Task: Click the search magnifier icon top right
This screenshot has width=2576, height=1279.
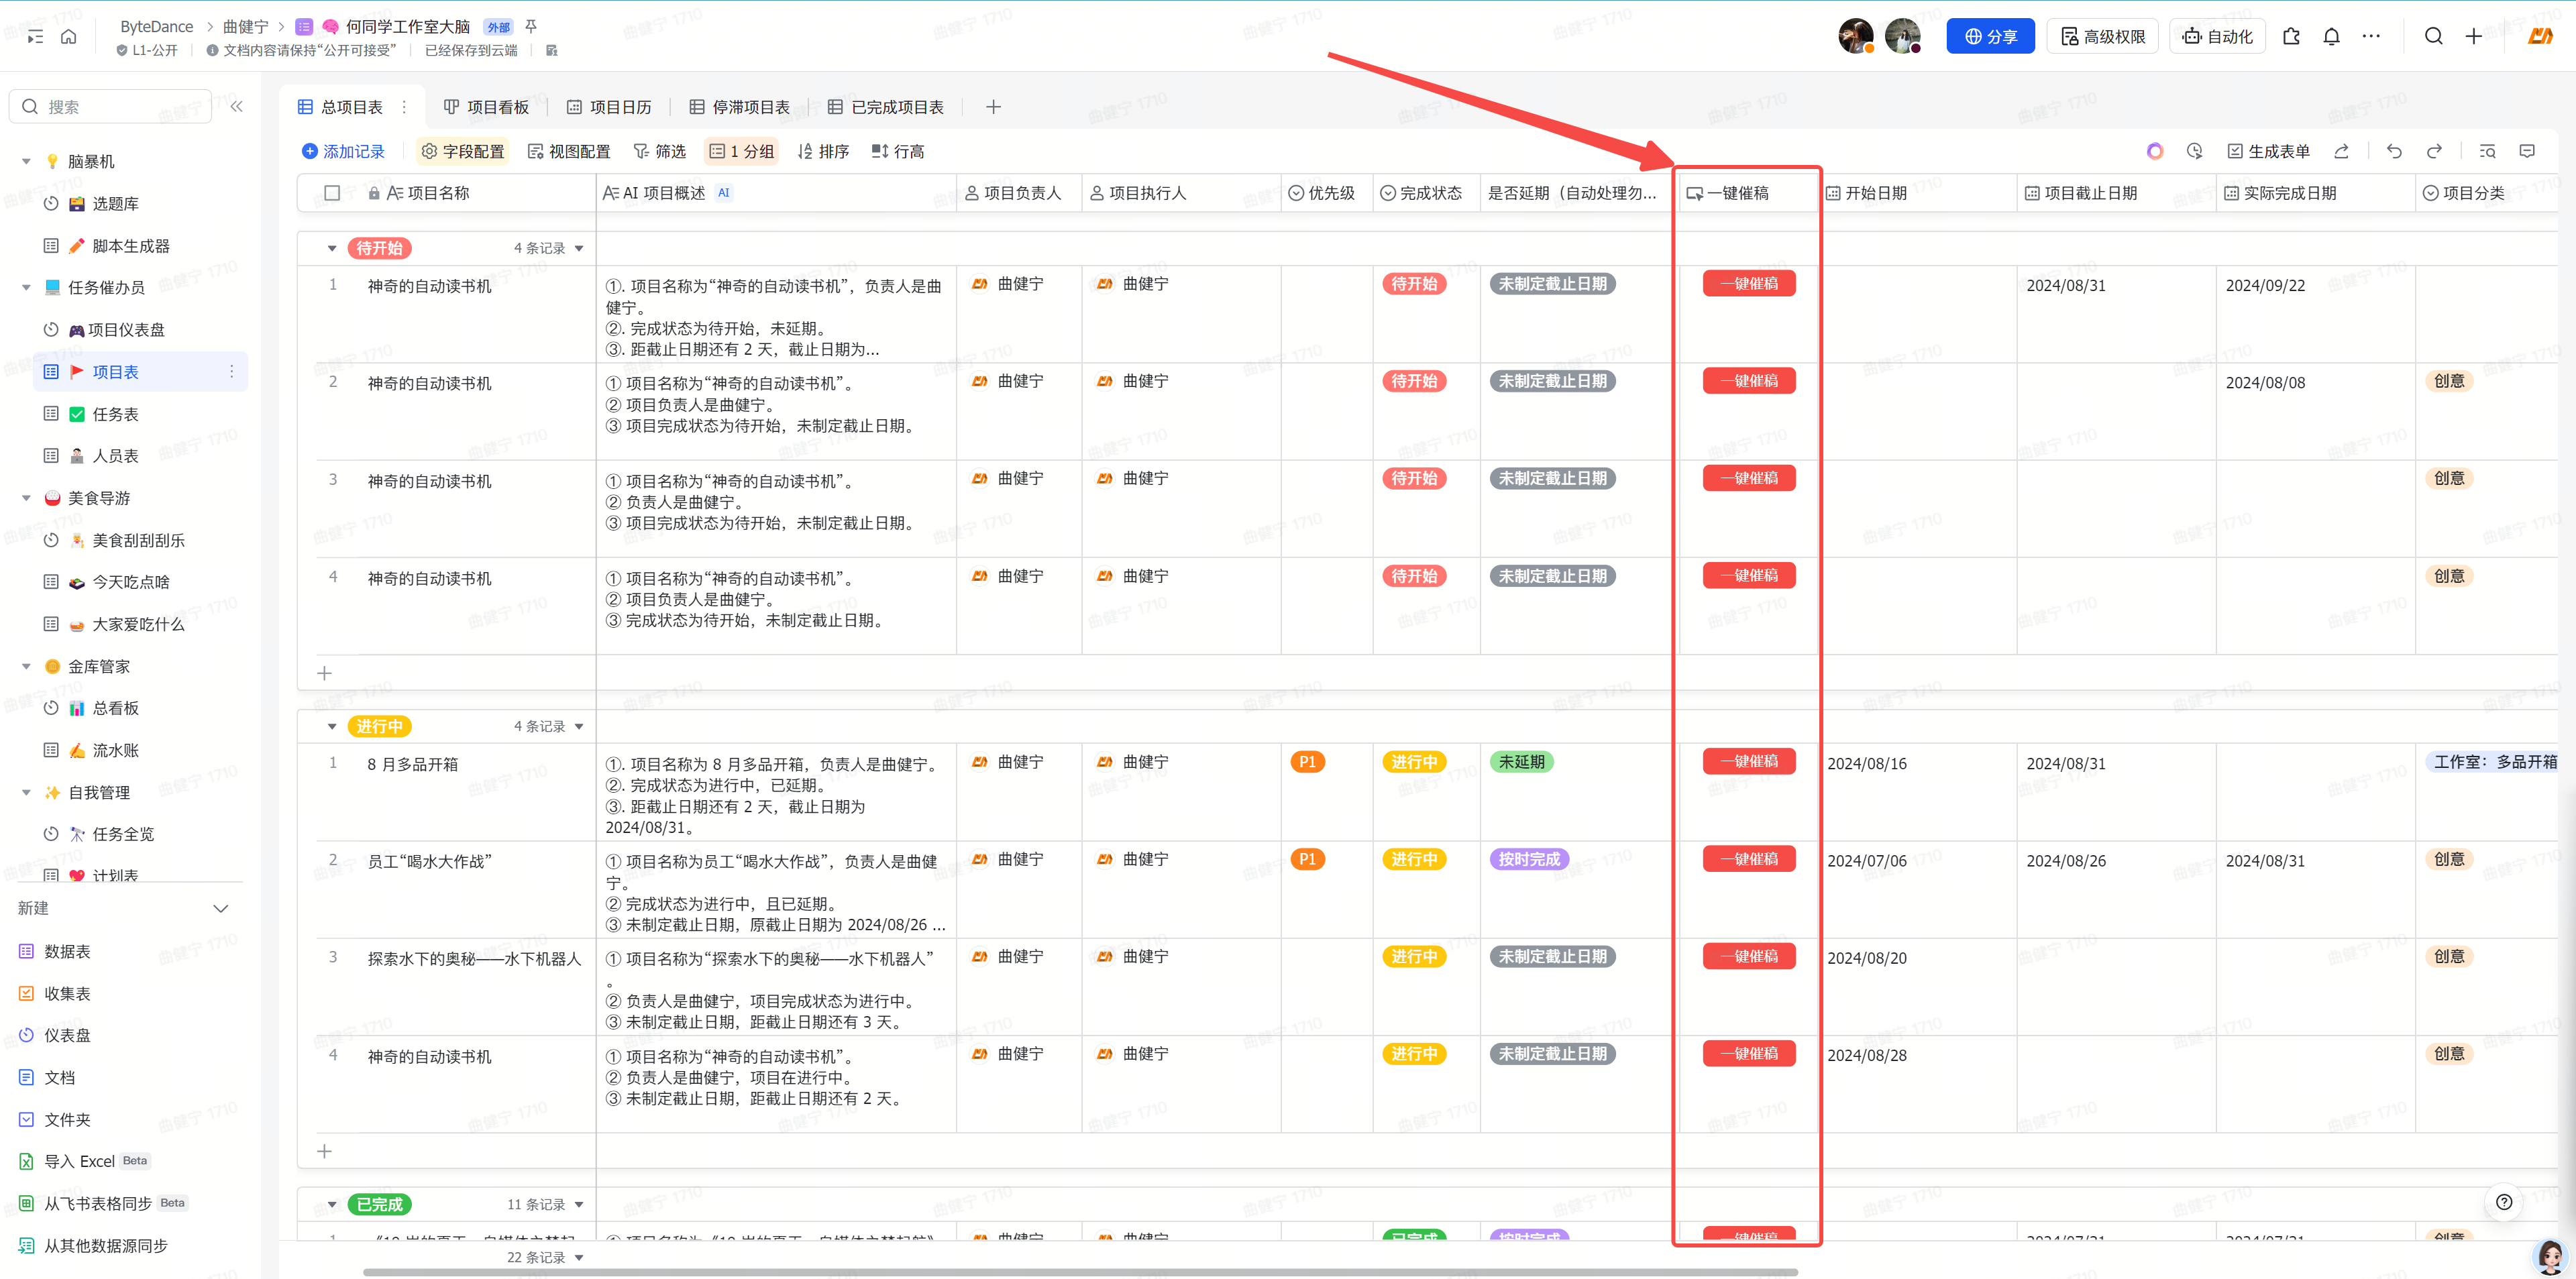Action: tap(2433, 37)
